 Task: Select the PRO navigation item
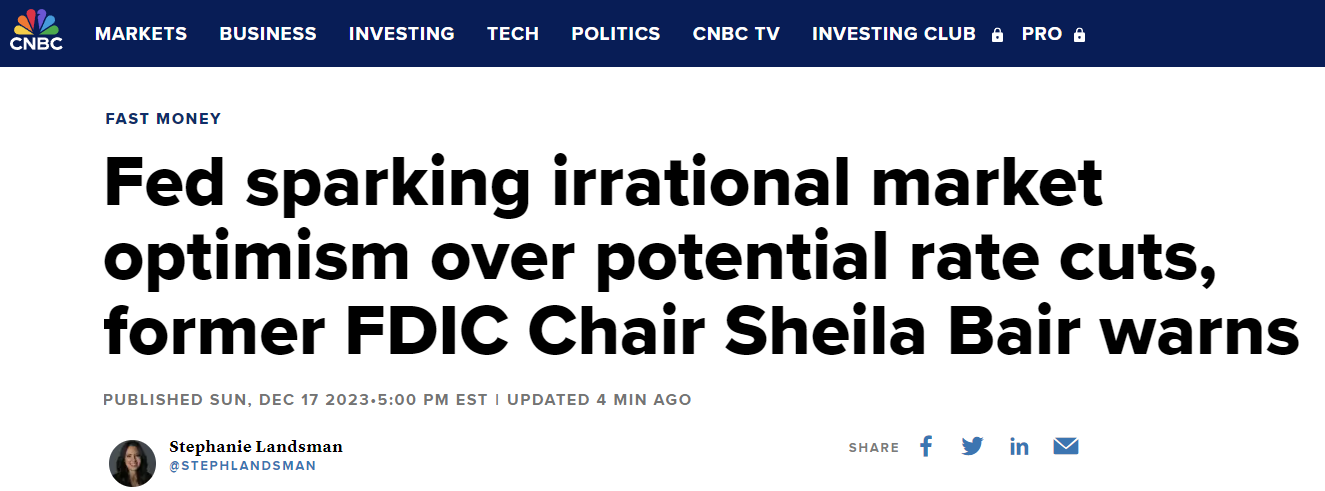click(x=1042, y=34)
